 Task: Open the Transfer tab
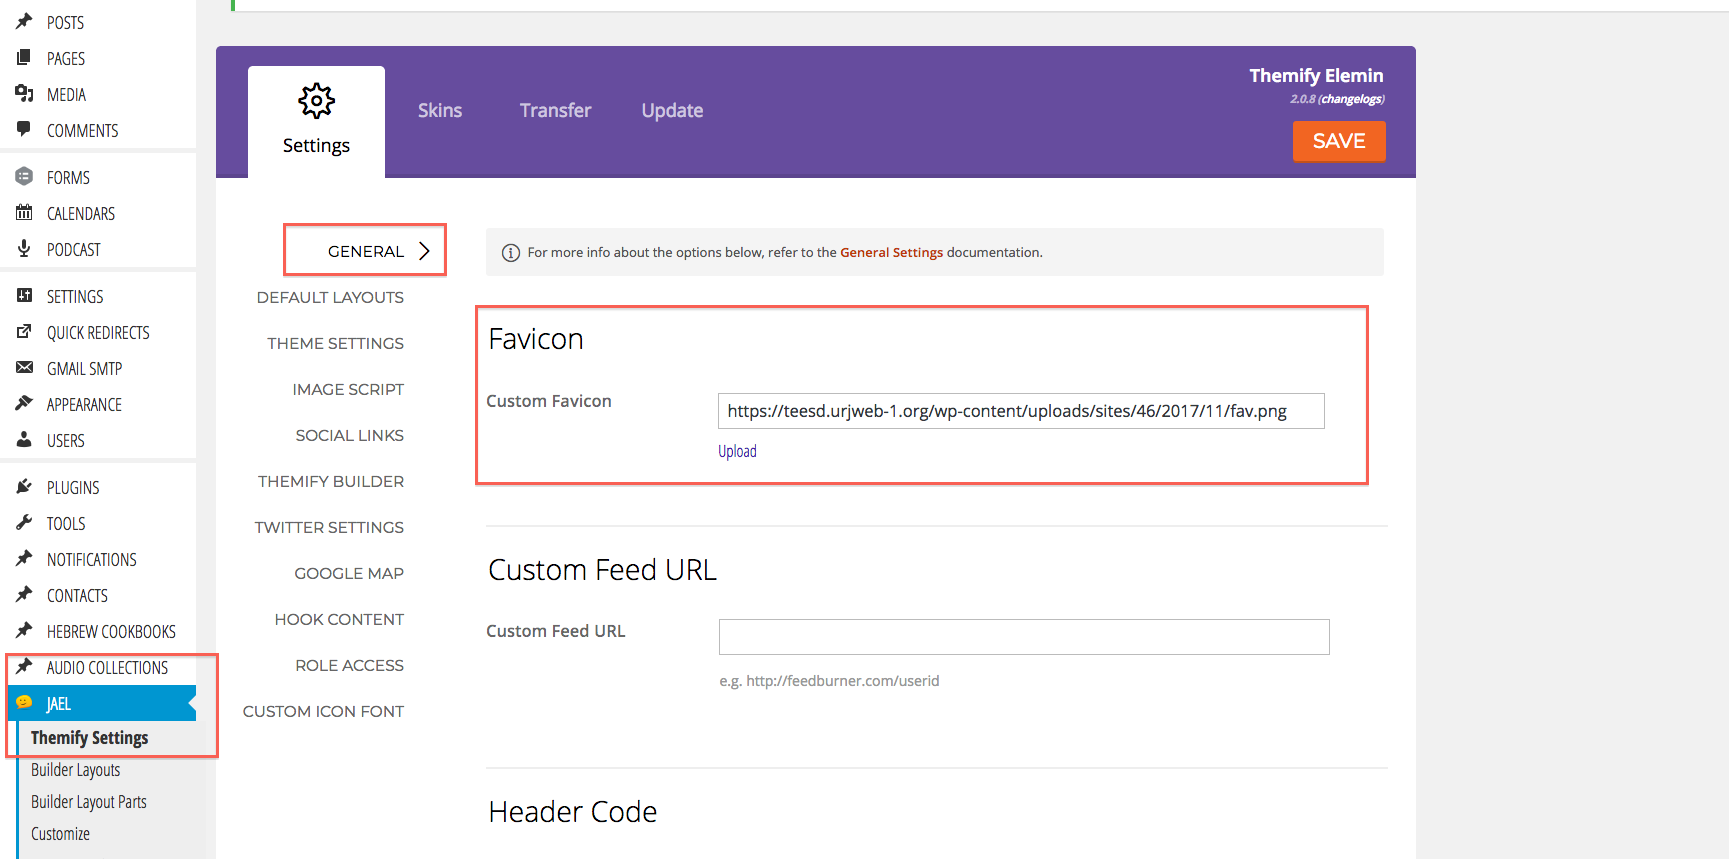[555, 111]
